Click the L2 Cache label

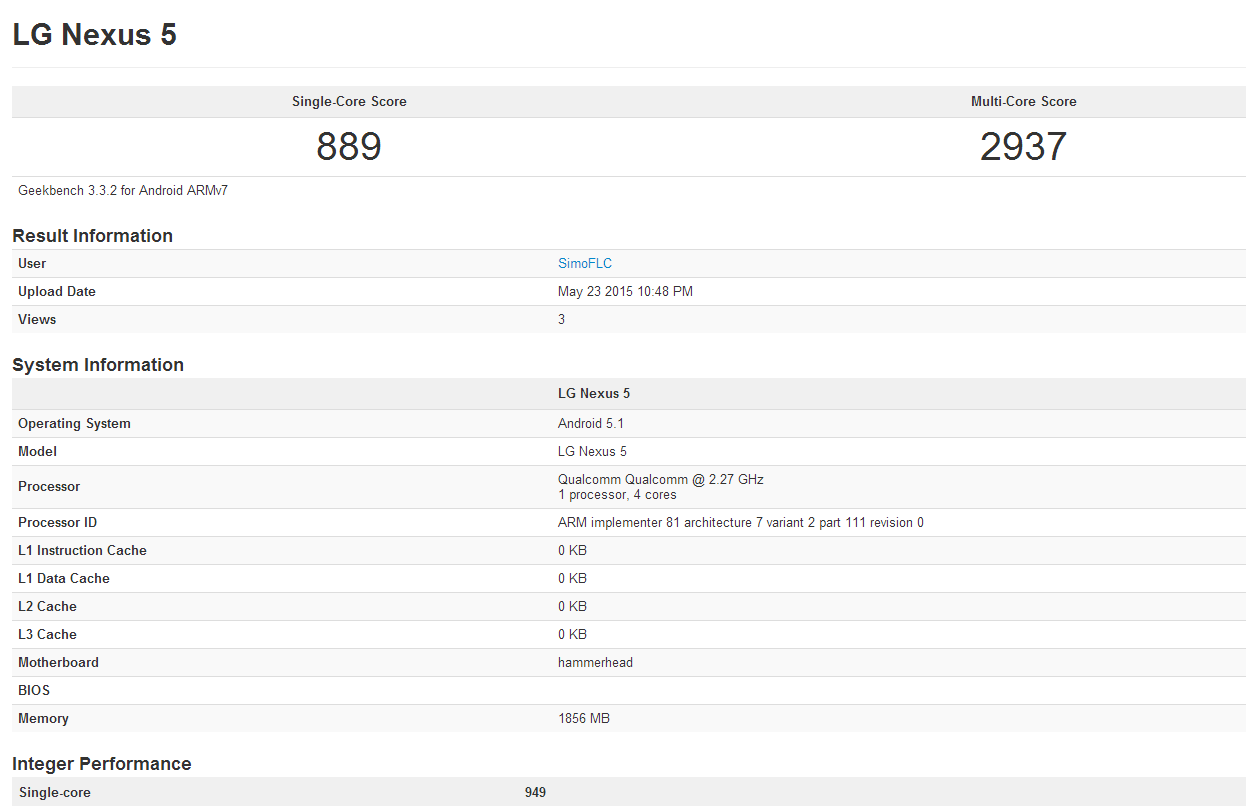click(47, 607)
